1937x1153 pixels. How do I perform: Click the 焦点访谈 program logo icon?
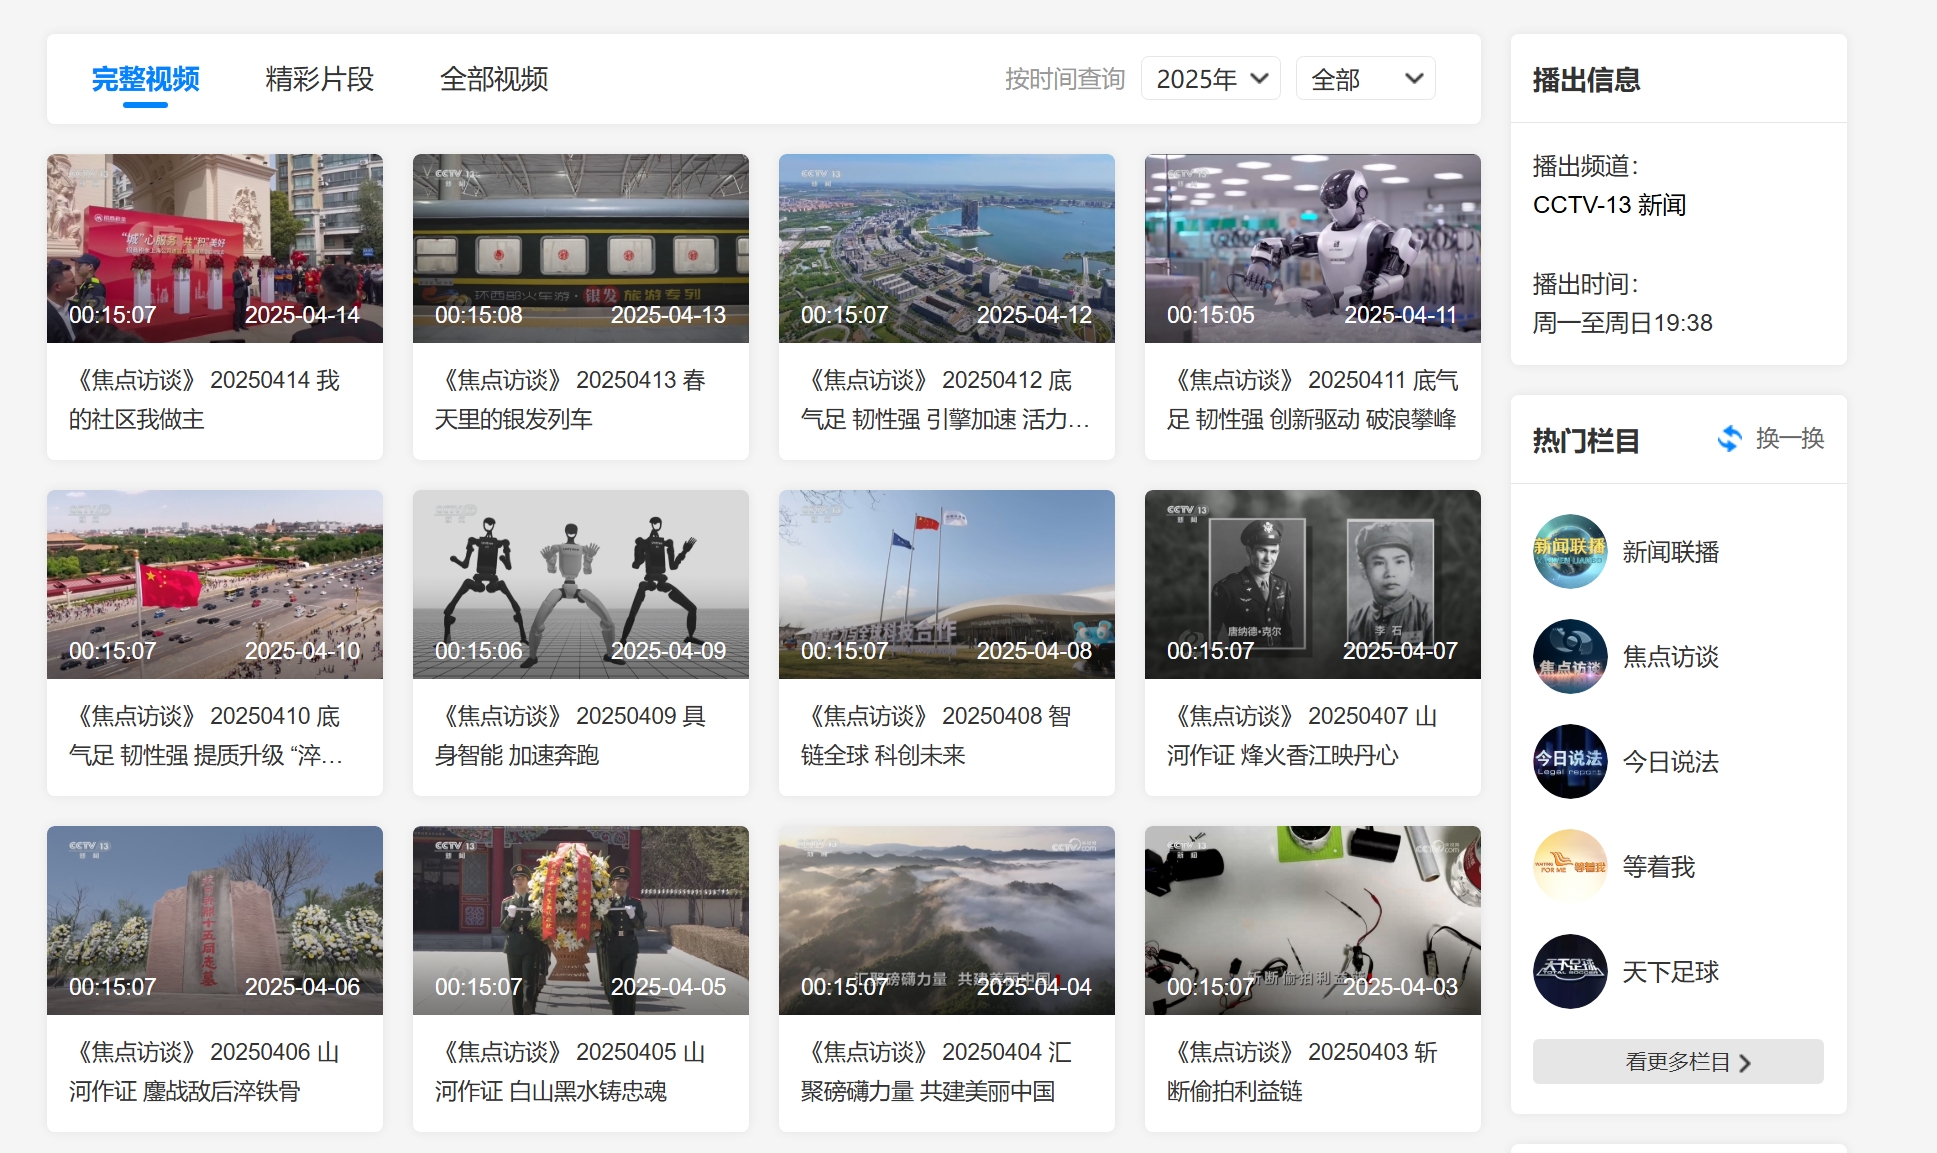pos(1570,657)
